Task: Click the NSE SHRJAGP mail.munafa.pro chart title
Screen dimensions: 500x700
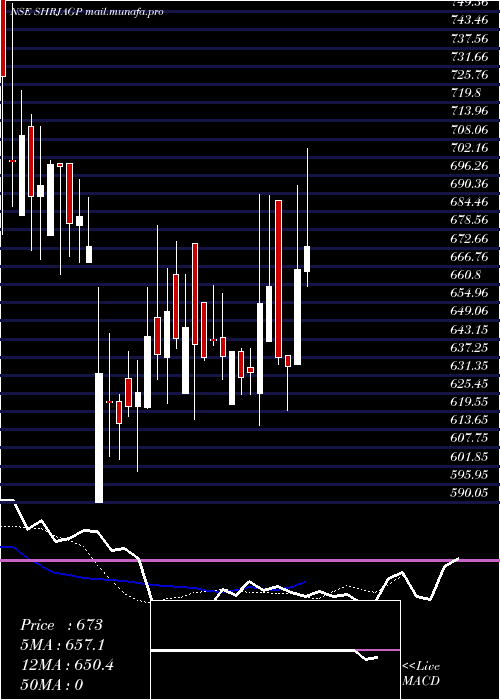Action: pos(87,12)
